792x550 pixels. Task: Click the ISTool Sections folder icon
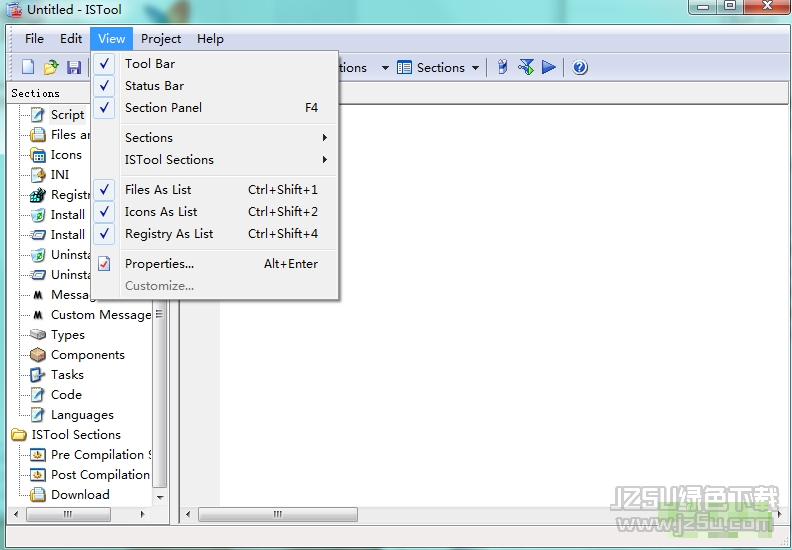(19, 434)
